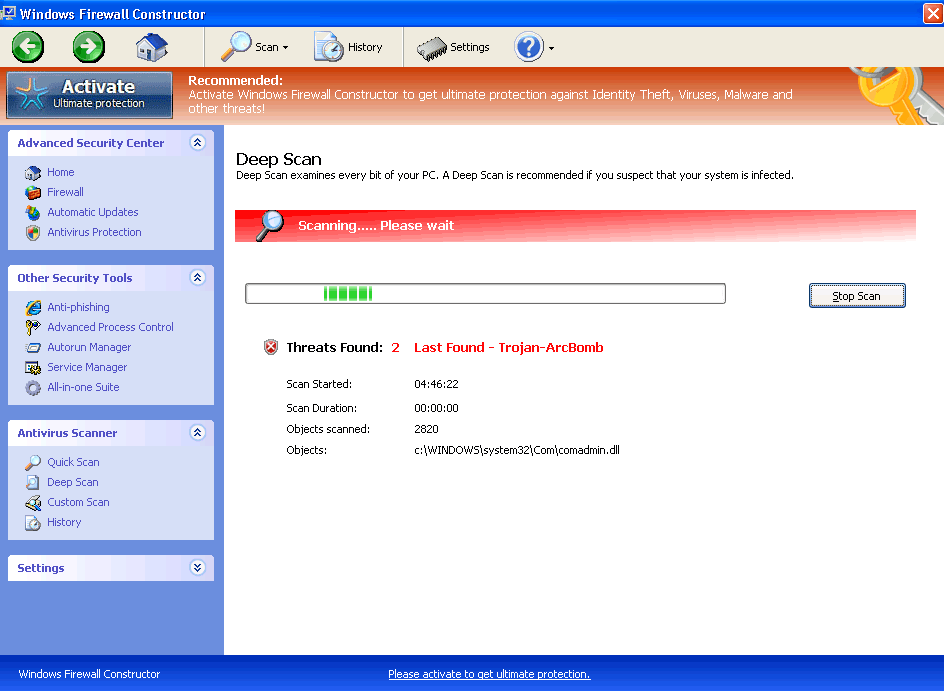Open the Anti-phishing tool
This screenshot has width=944, height=691.
click(x=74, y=307)
